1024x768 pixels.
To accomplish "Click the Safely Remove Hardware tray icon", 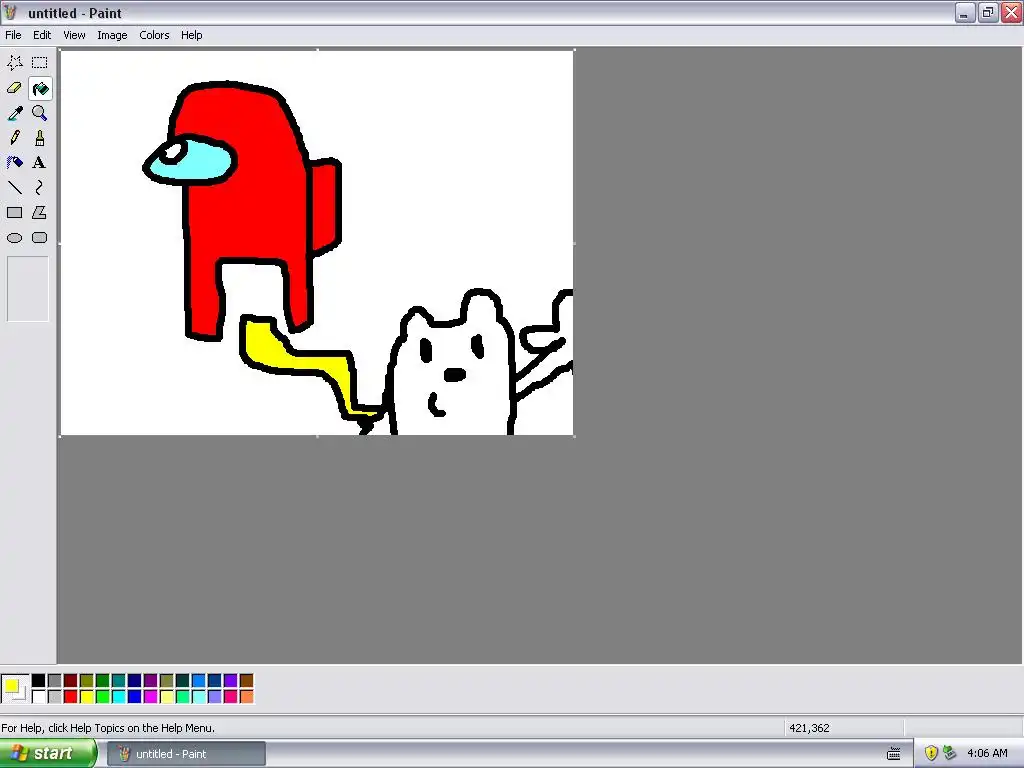I will point(950,754).
